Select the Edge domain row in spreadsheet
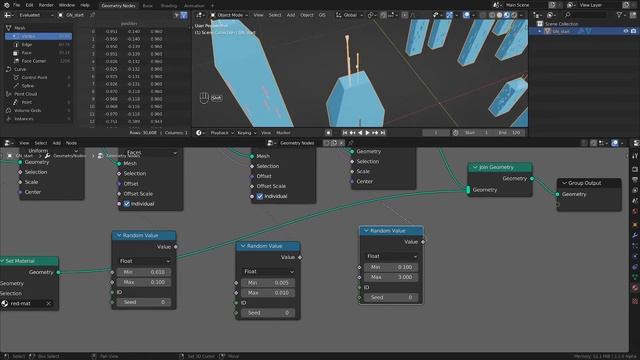 click(39, 44)
